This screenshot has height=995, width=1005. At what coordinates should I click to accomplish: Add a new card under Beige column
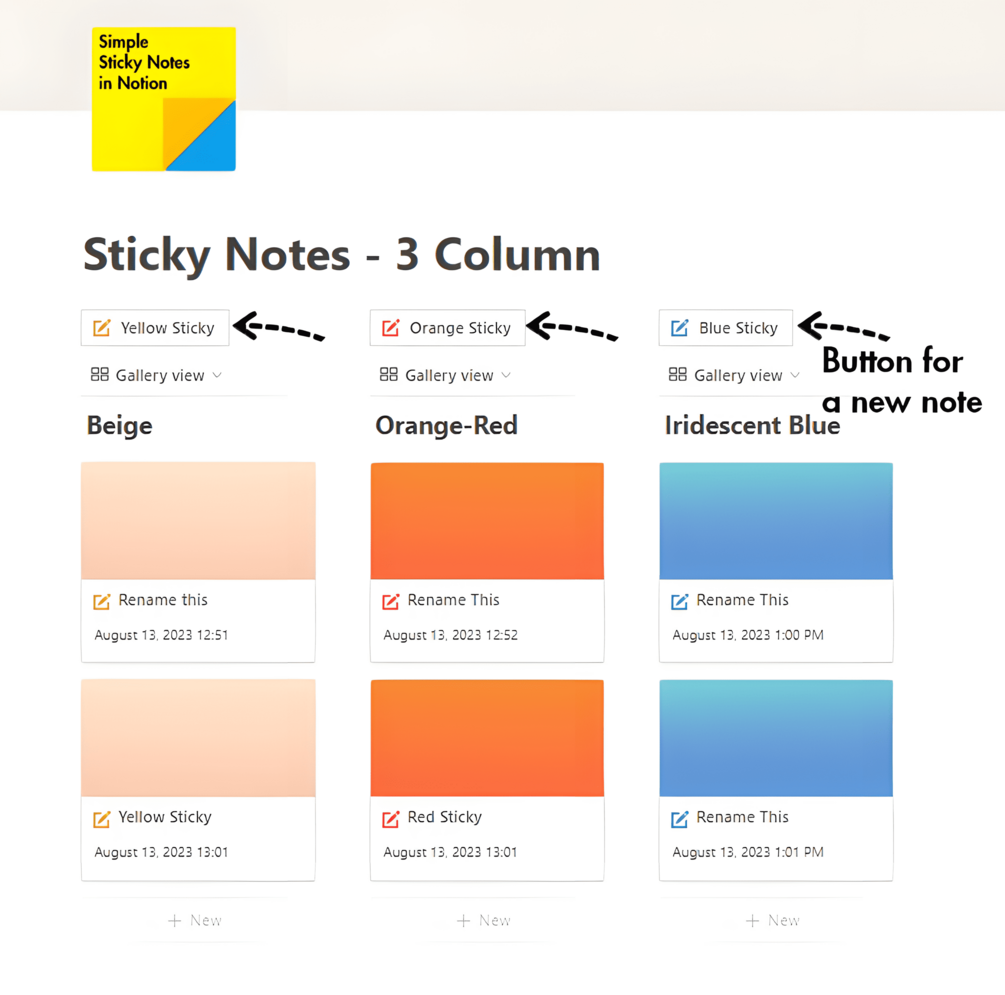coord(195,920)
